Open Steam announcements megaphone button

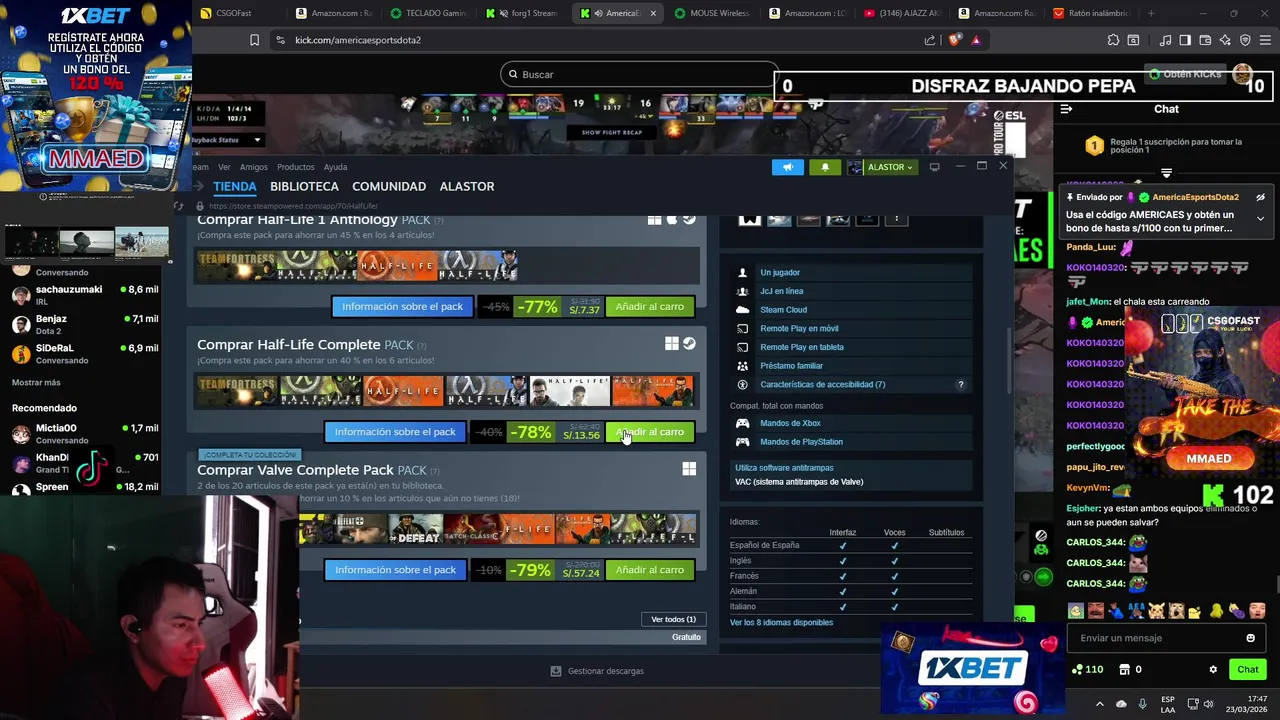coord(788,167)
